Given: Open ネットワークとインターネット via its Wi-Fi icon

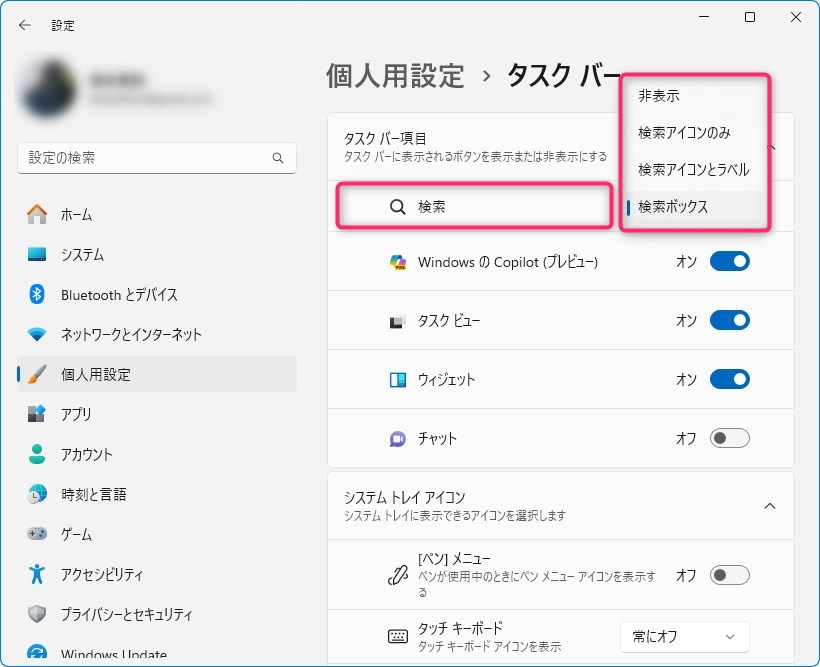Looking at the screenshot, I should 37,334.
